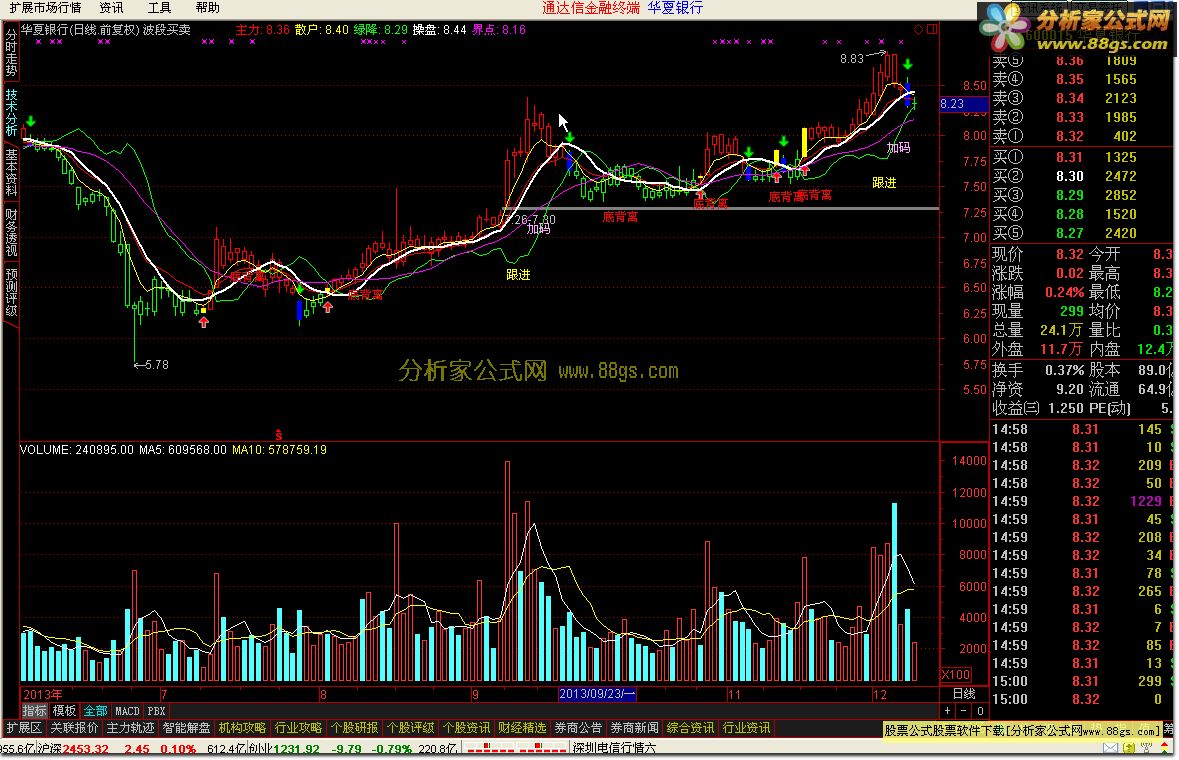Click the red S marker above volume pane

pyautogui.click(x=278, y=435)
